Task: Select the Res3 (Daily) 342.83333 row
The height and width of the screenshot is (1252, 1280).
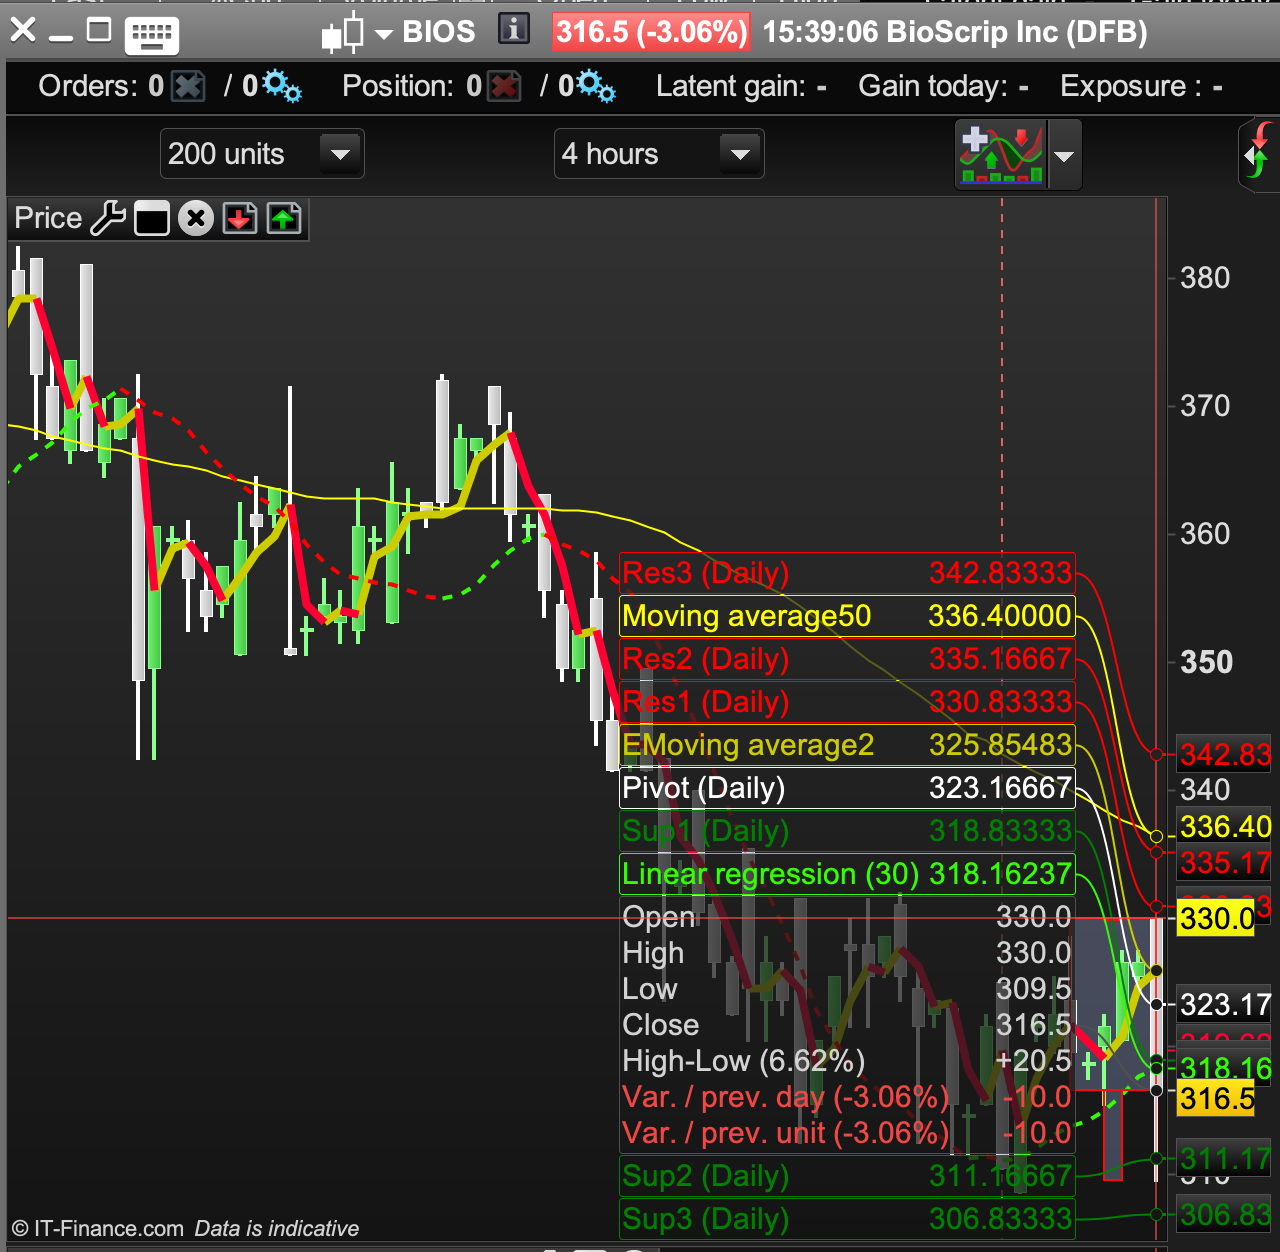Action: tap(847, 573)
